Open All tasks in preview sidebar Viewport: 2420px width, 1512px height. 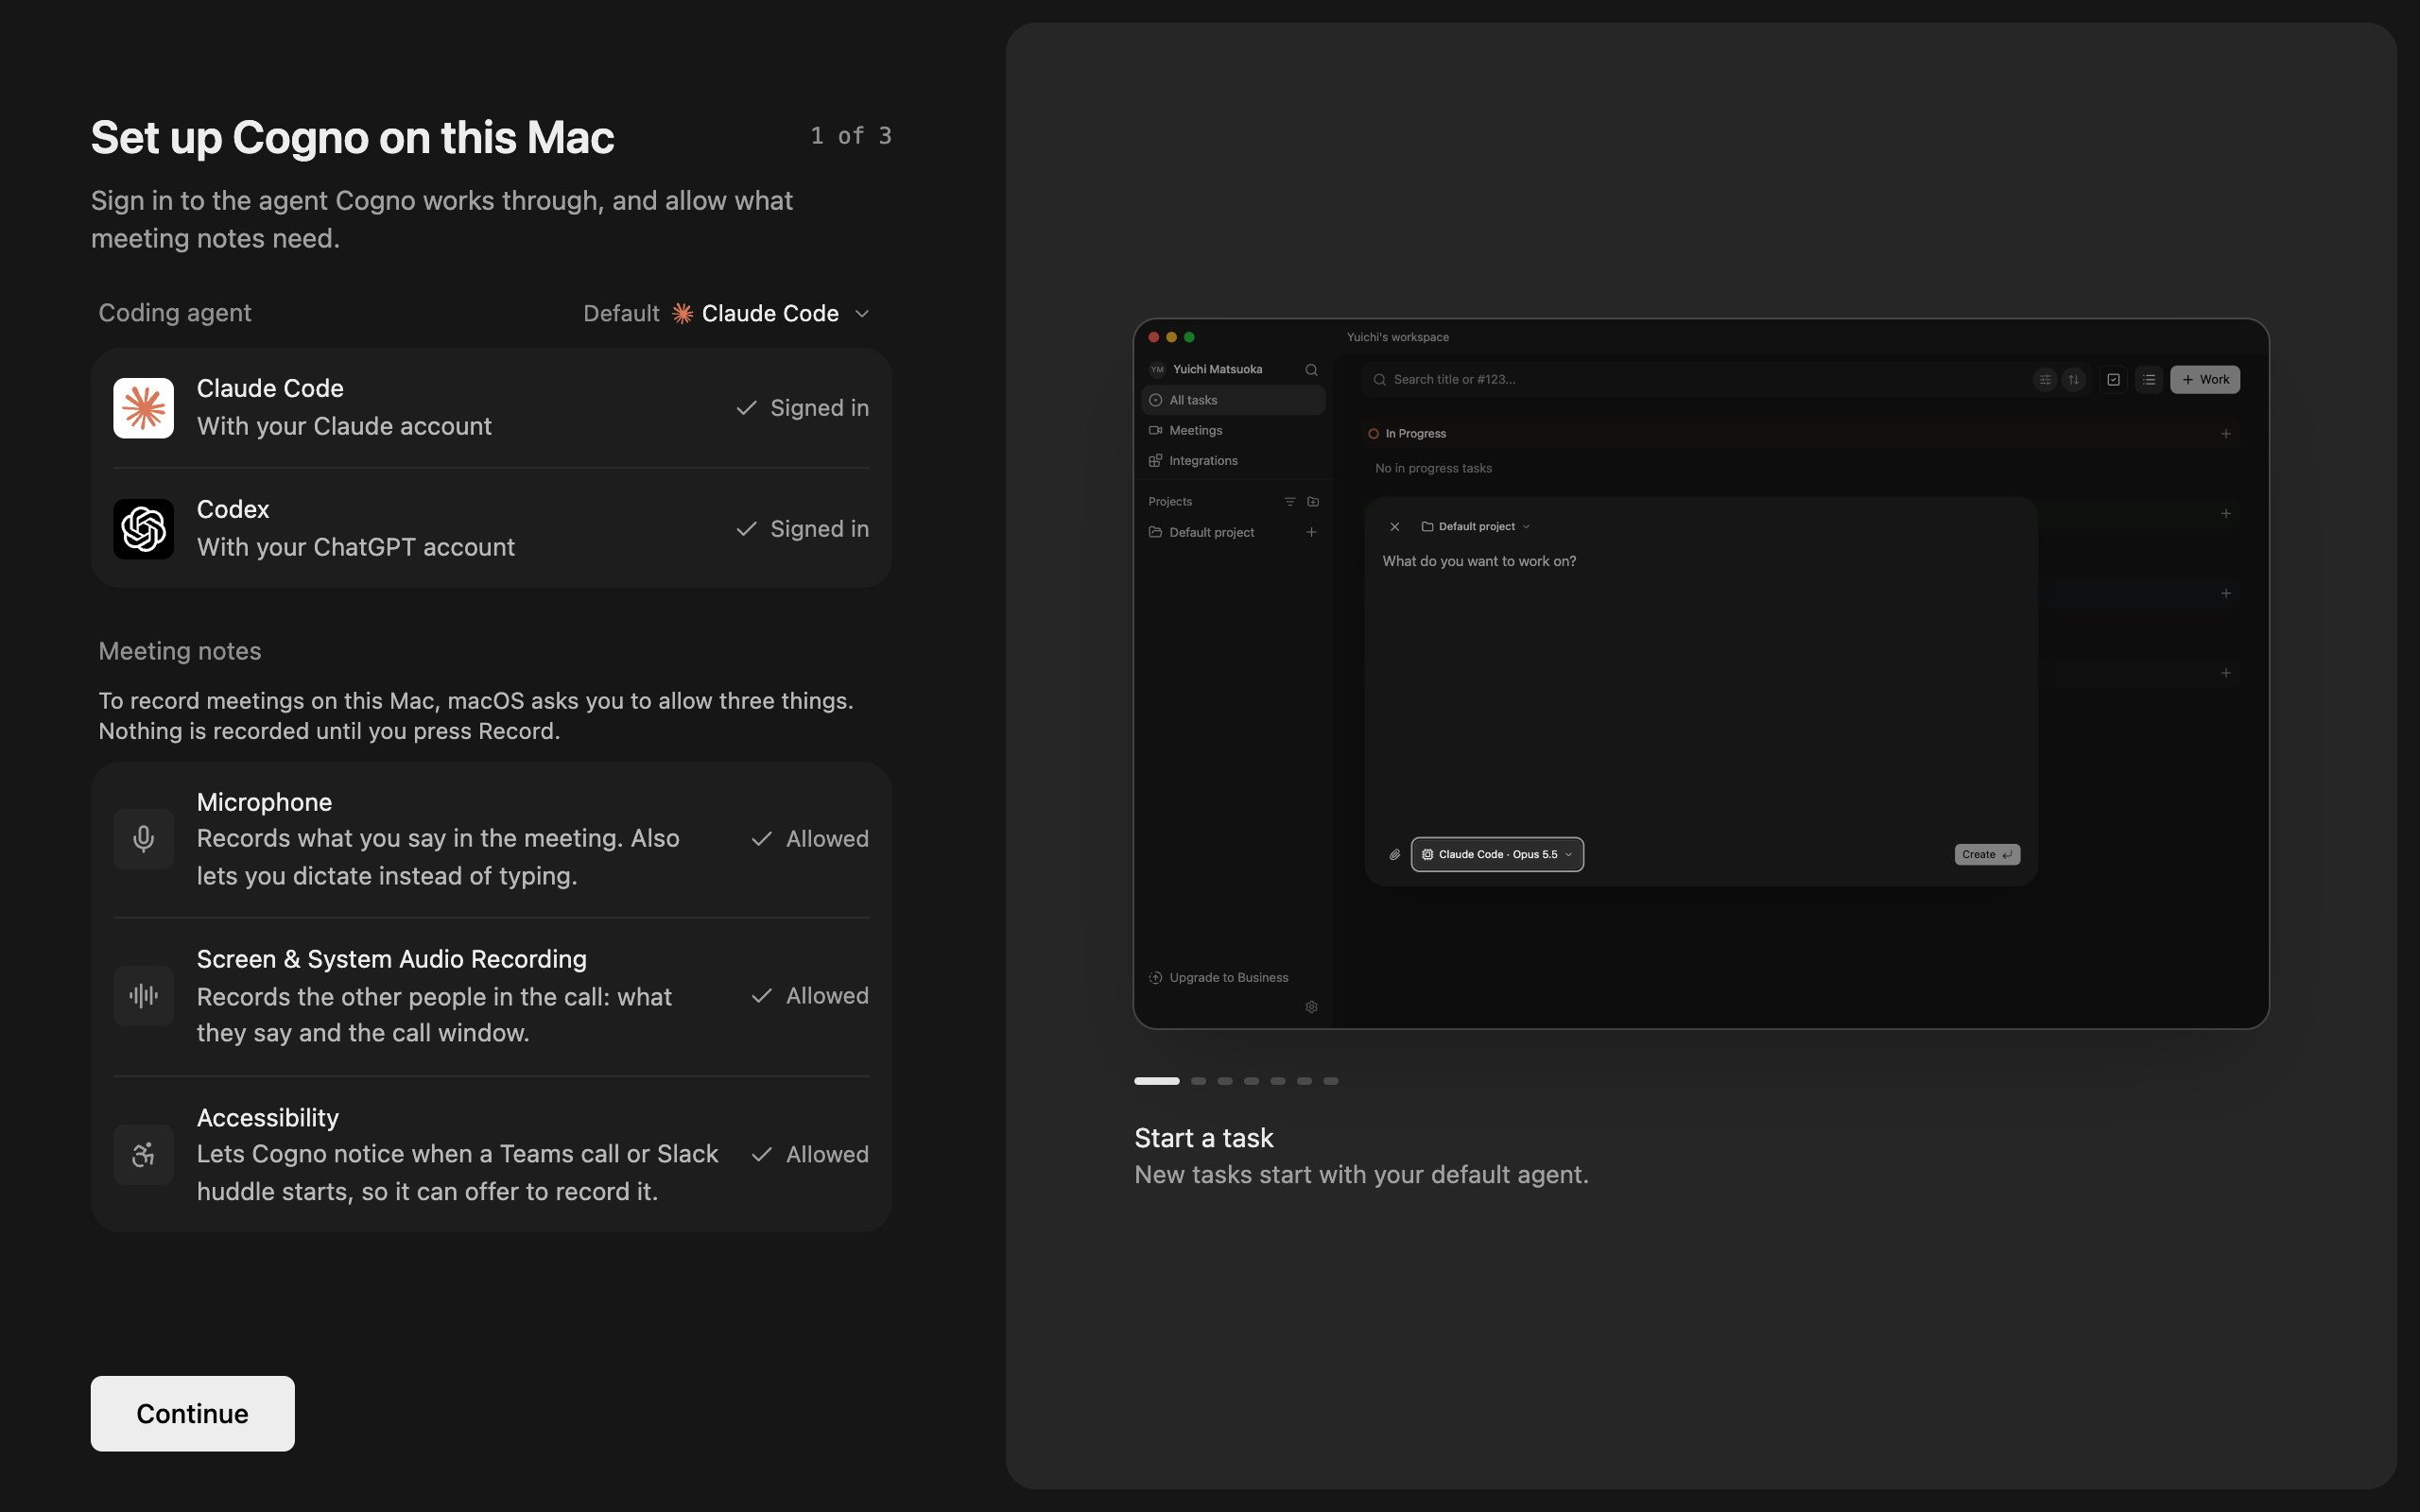(1233, 400)
